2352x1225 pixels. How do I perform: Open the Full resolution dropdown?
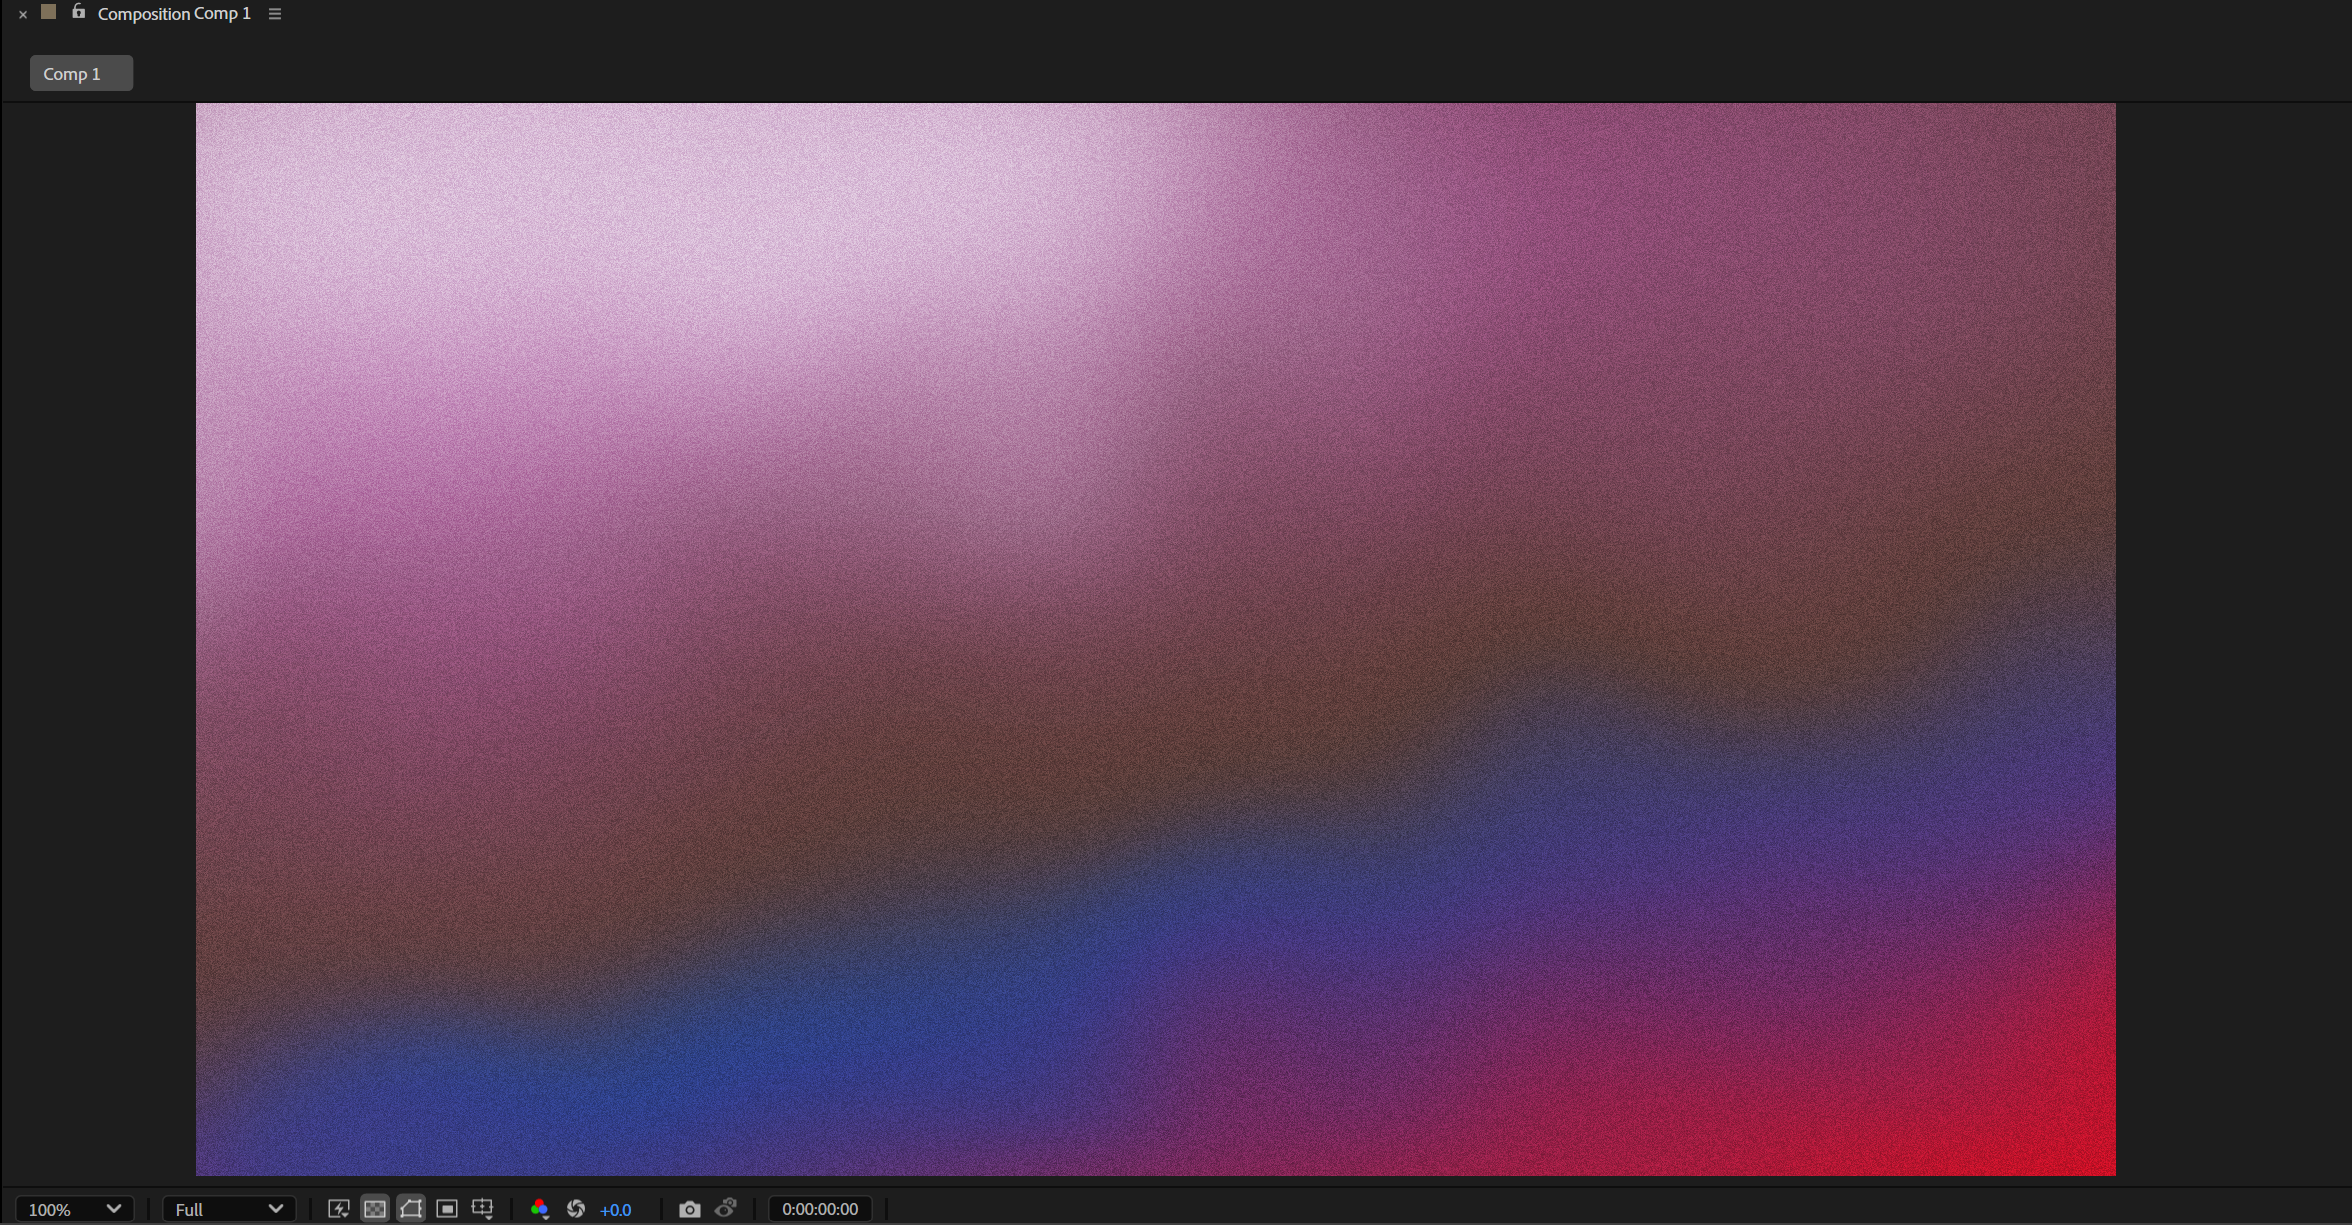tap(229, 1209)
